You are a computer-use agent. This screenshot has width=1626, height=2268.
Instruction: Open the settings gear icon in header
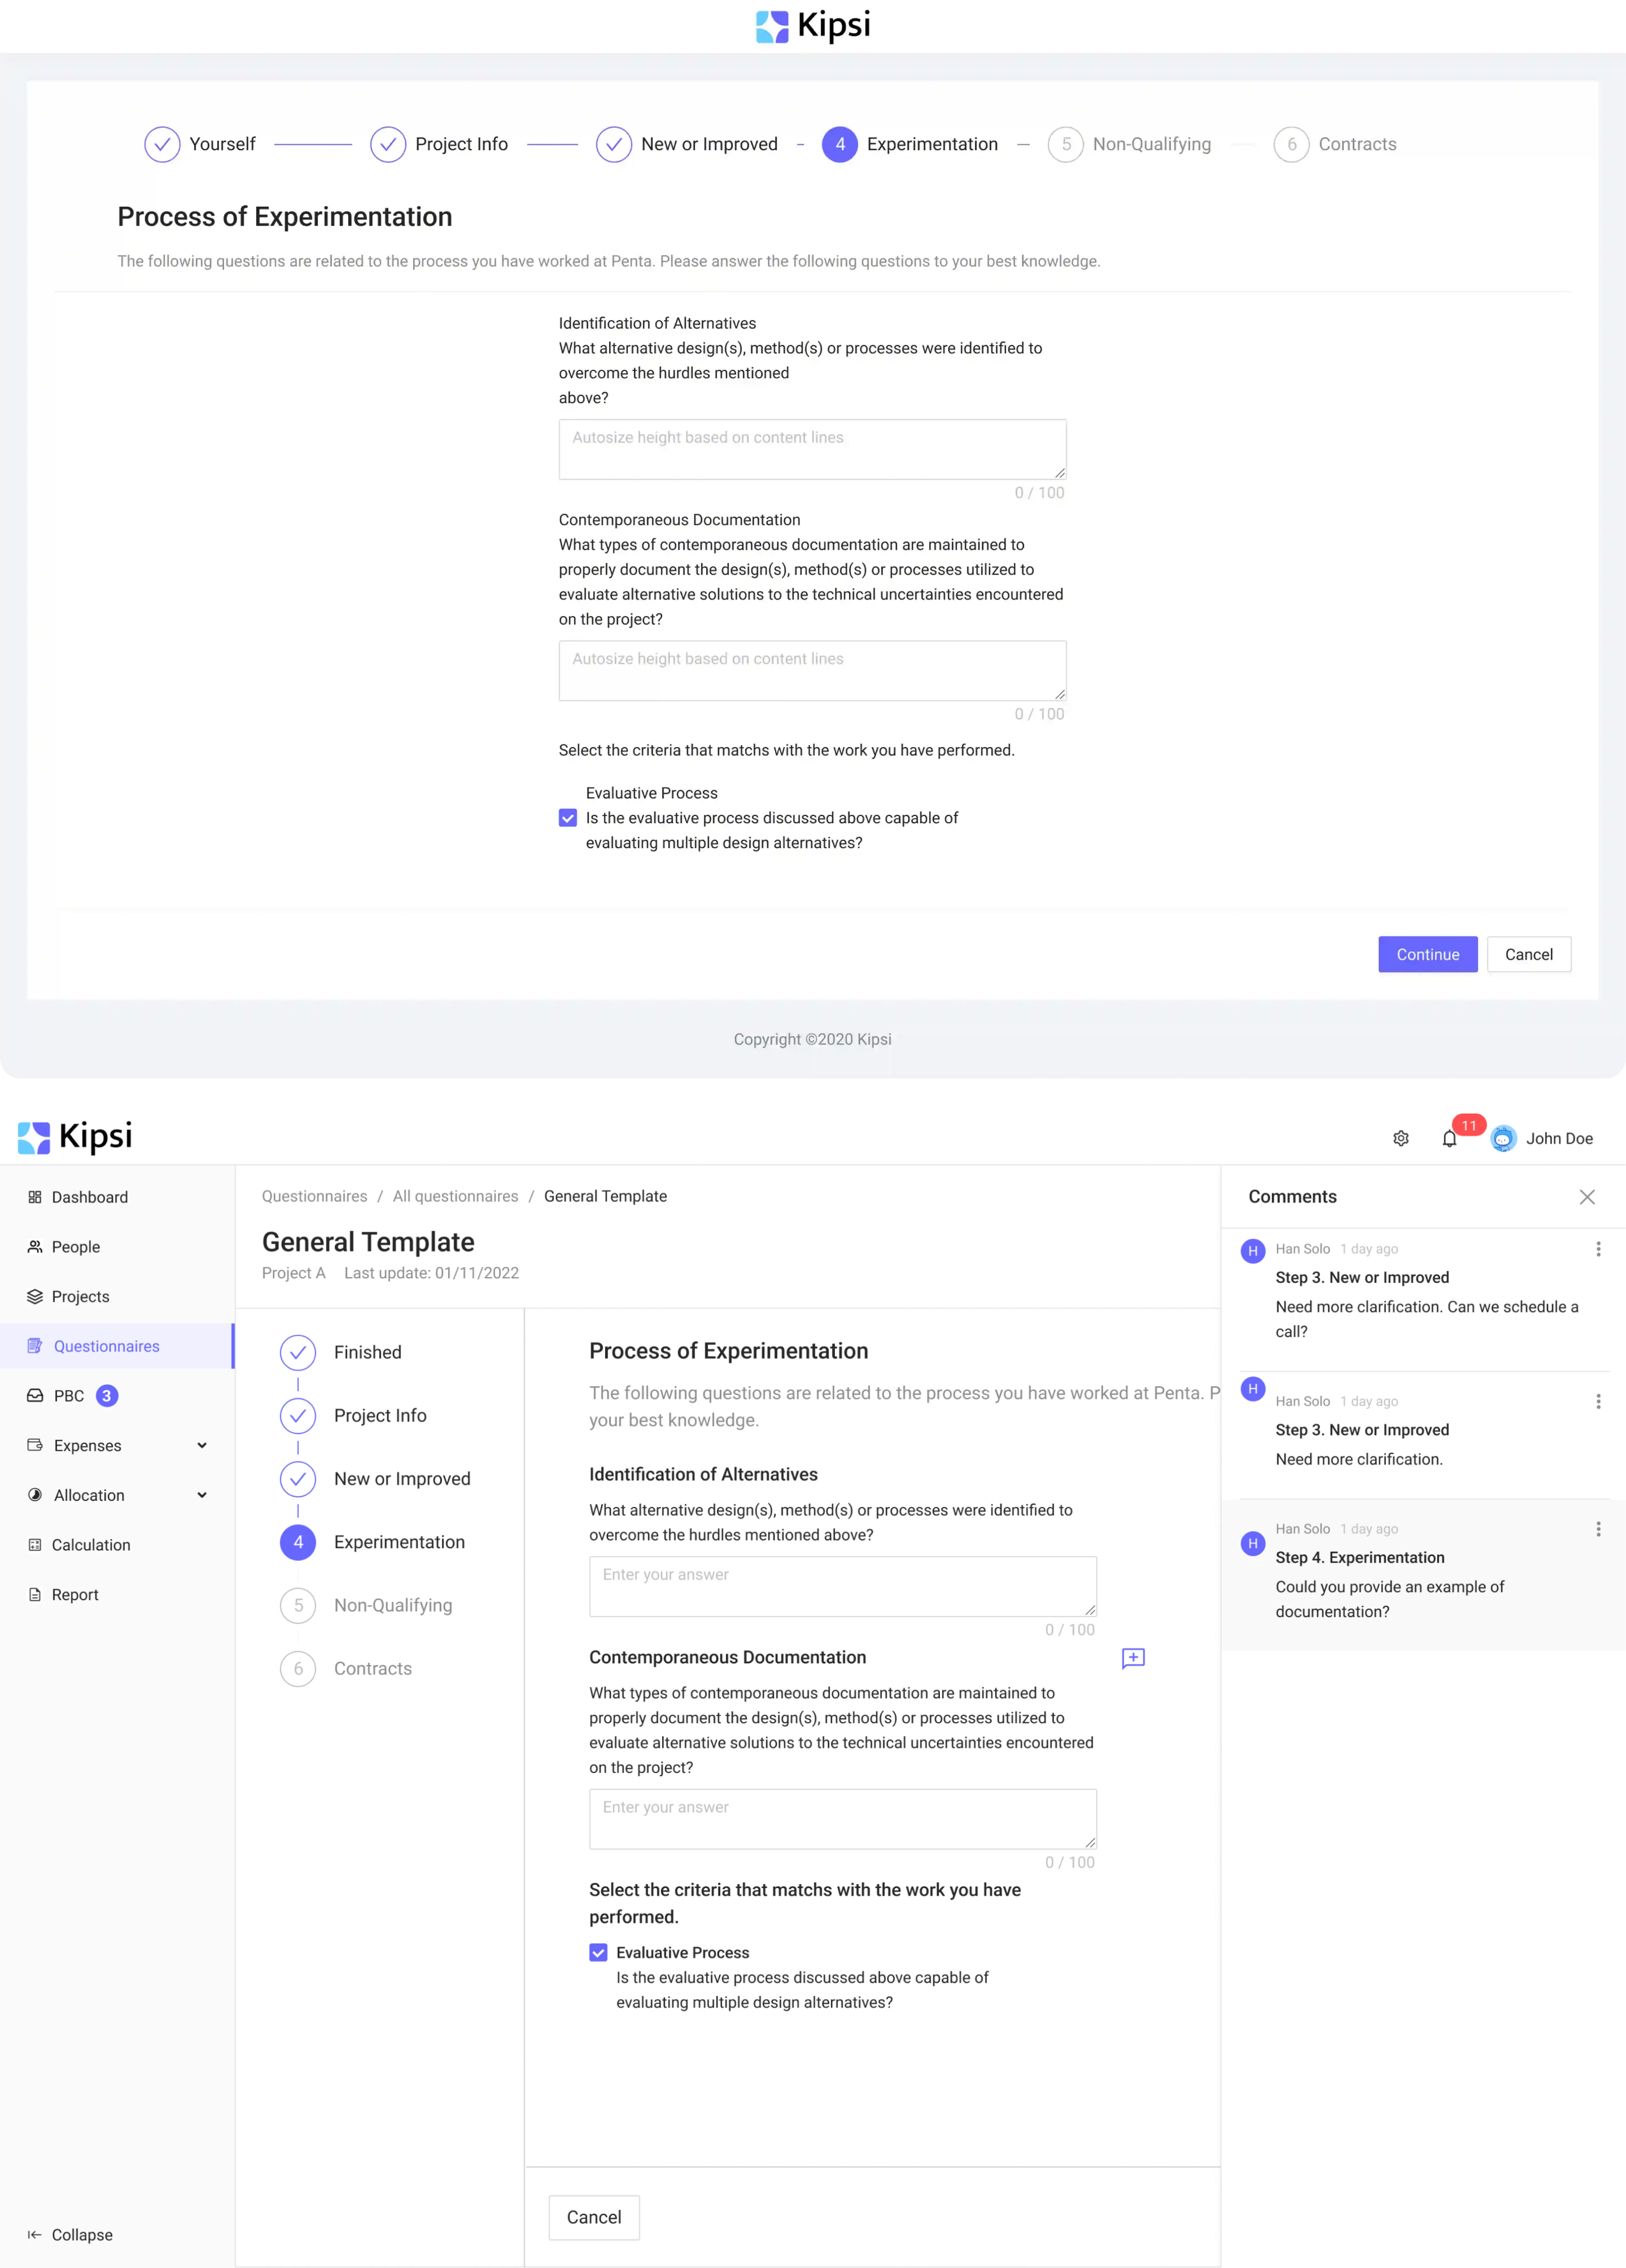pos(1401,1138)
